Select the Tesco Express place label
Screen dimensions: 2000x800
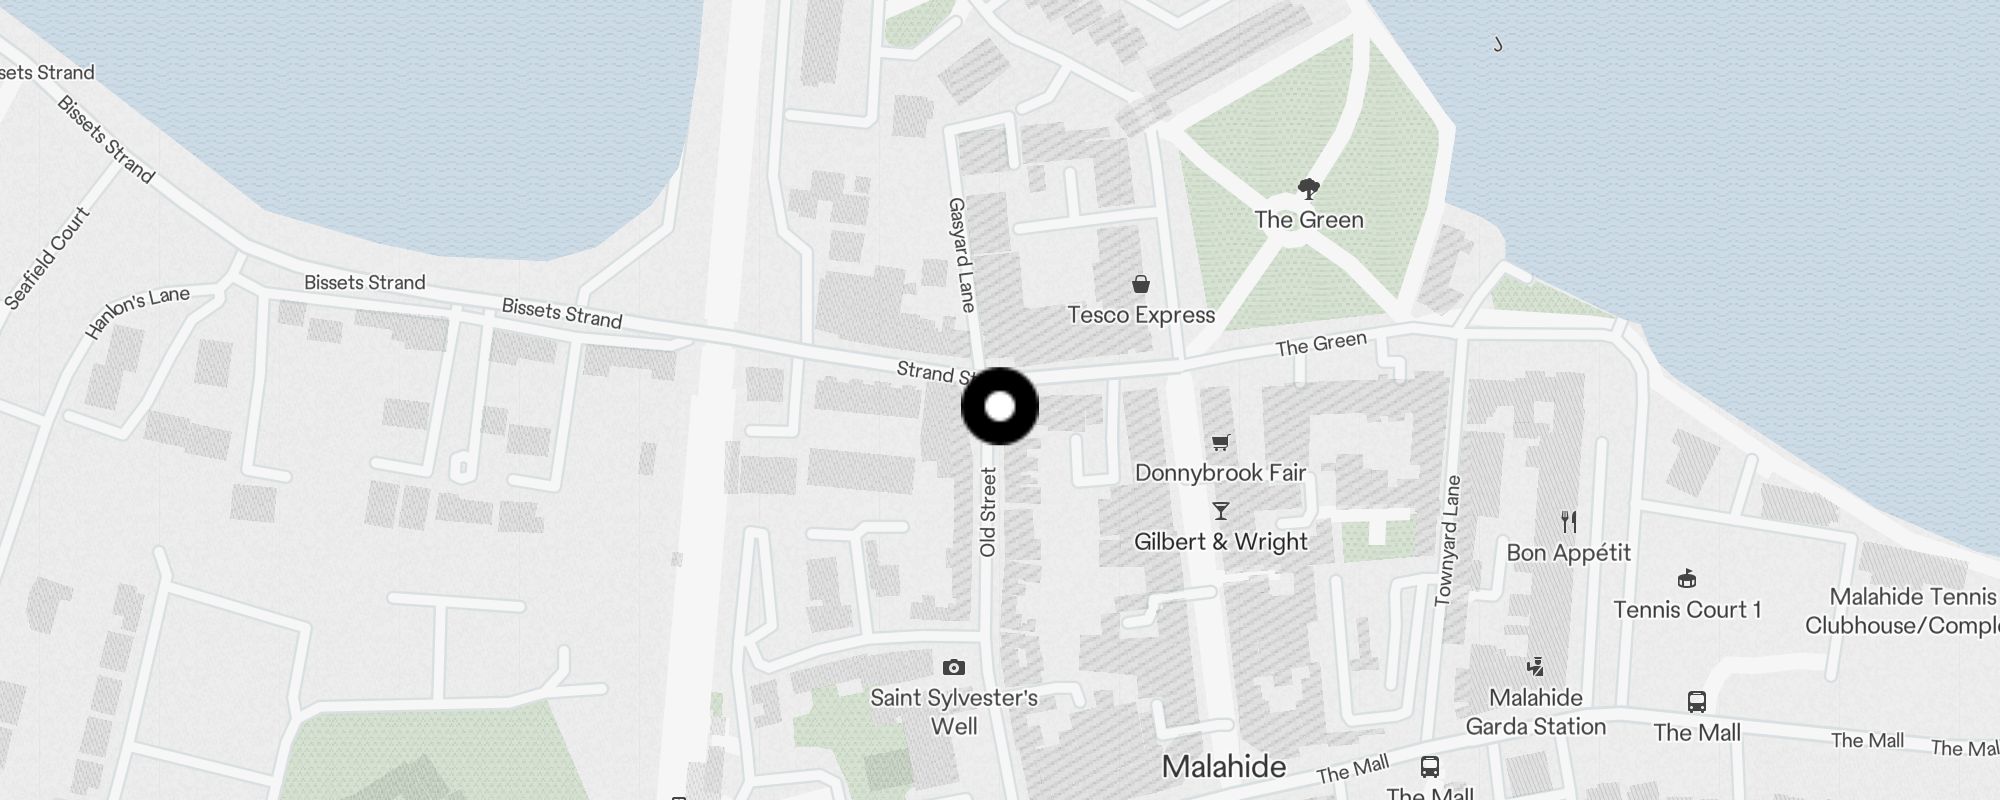click(1141, 315)
